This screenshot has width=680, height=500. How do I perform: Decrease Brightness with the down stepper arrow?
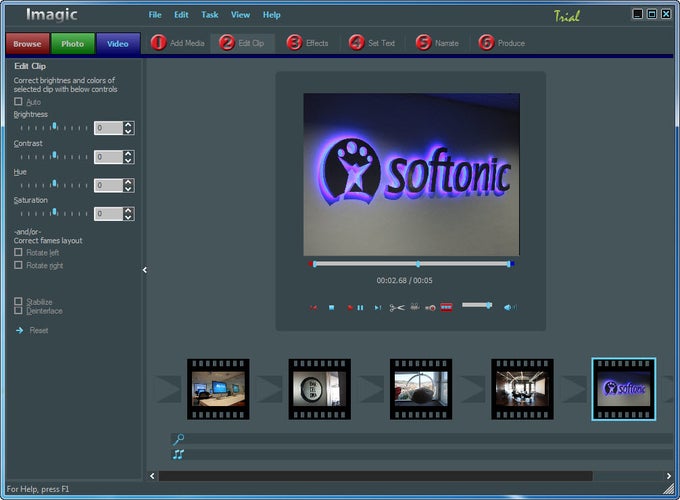tap(128, 131)
